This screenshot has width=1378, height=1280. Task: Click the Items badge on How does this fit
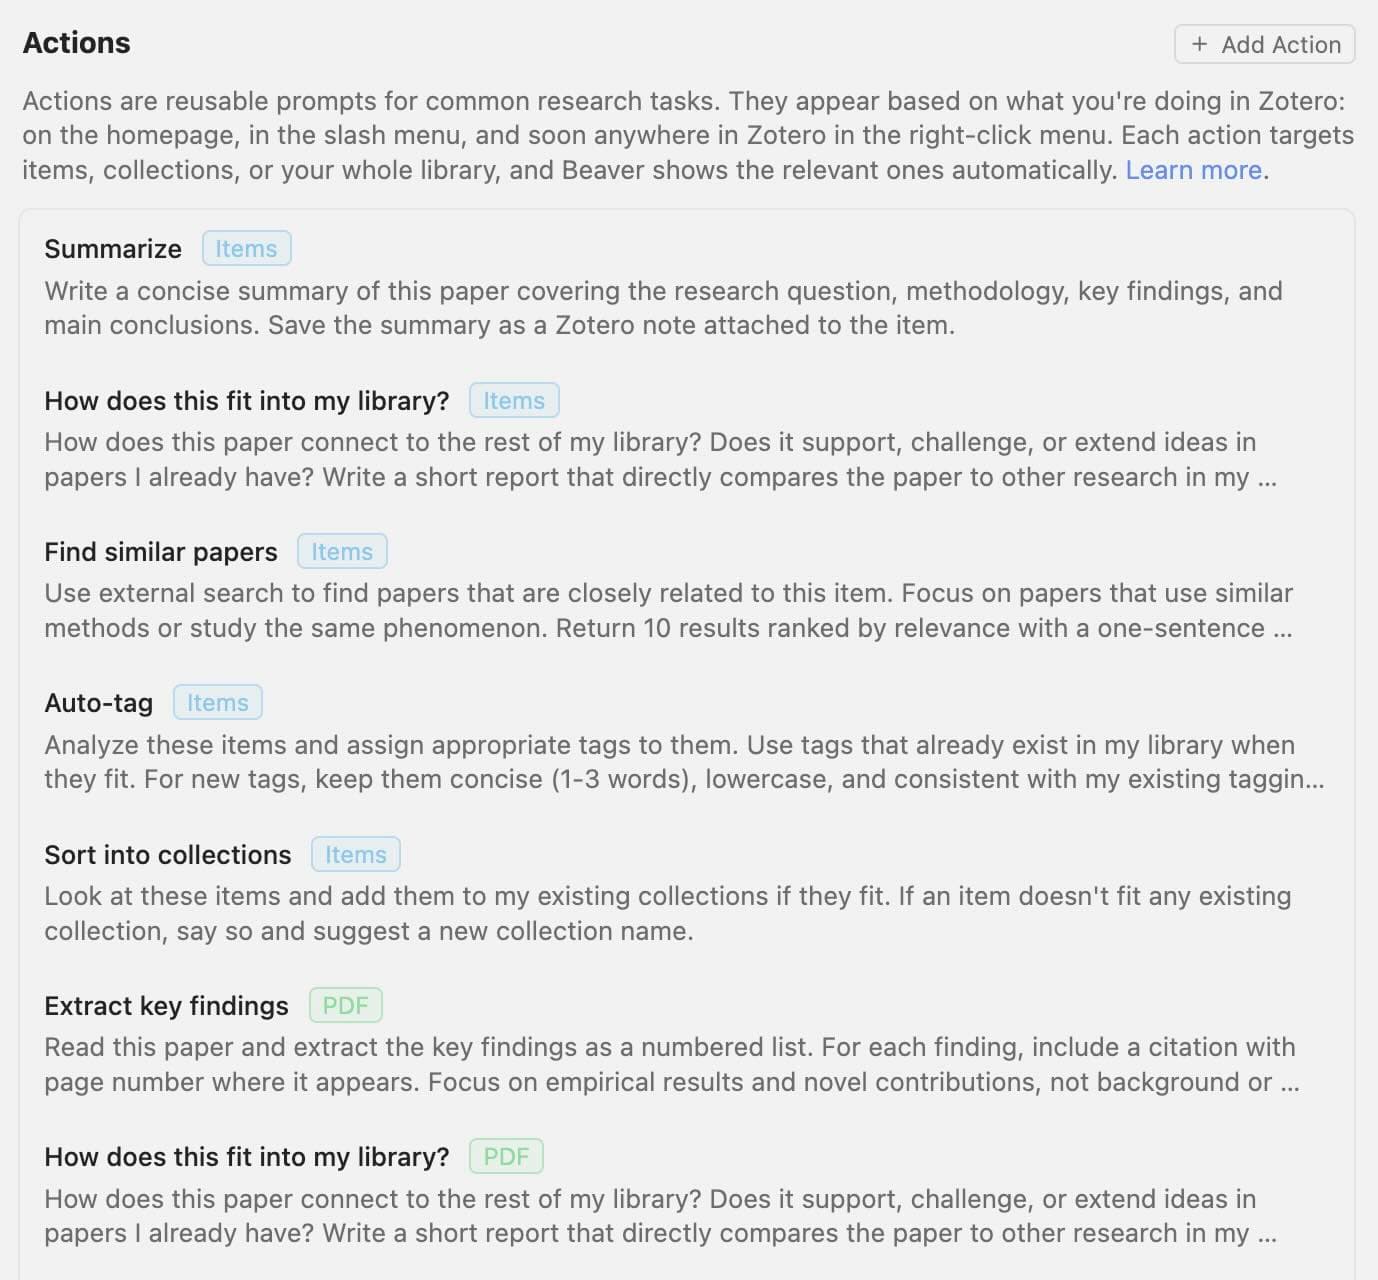coord(513,400)
